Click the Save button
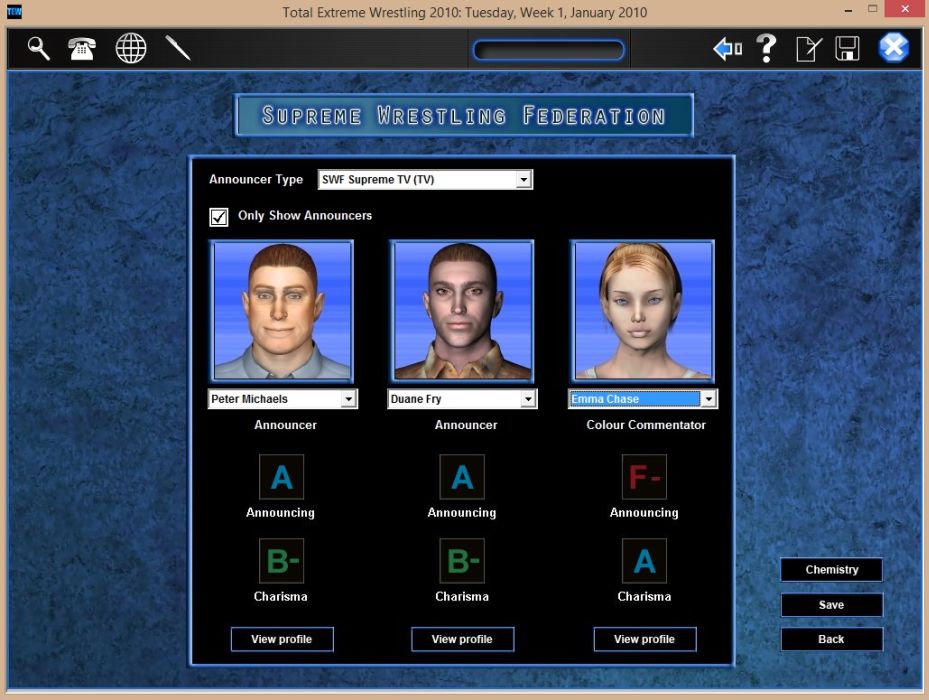The height and width of the screenshot is (700, 929). pyautogui.click(x=832, y=605)
